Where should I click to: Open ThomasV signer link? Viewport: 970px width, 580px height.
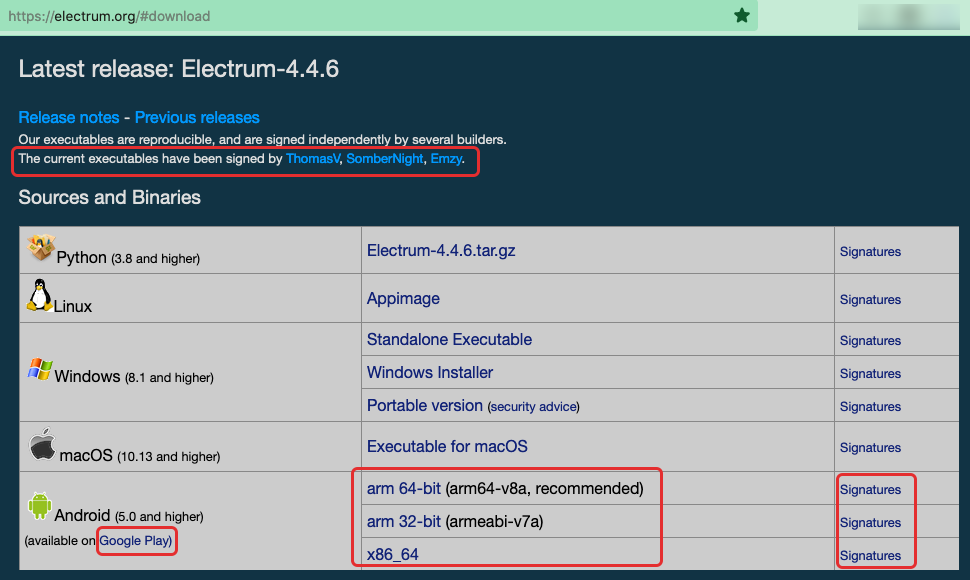pos(312,159)
